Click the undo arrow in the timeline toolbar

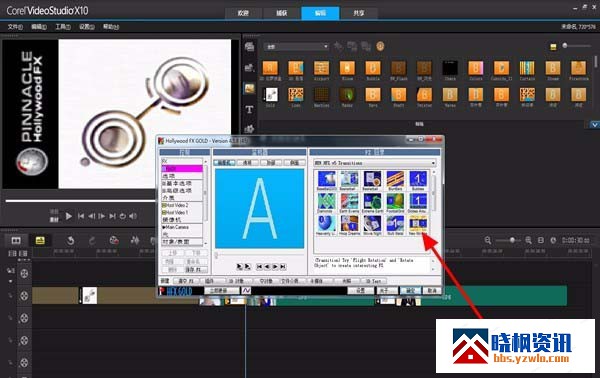(x=70, y=241)
